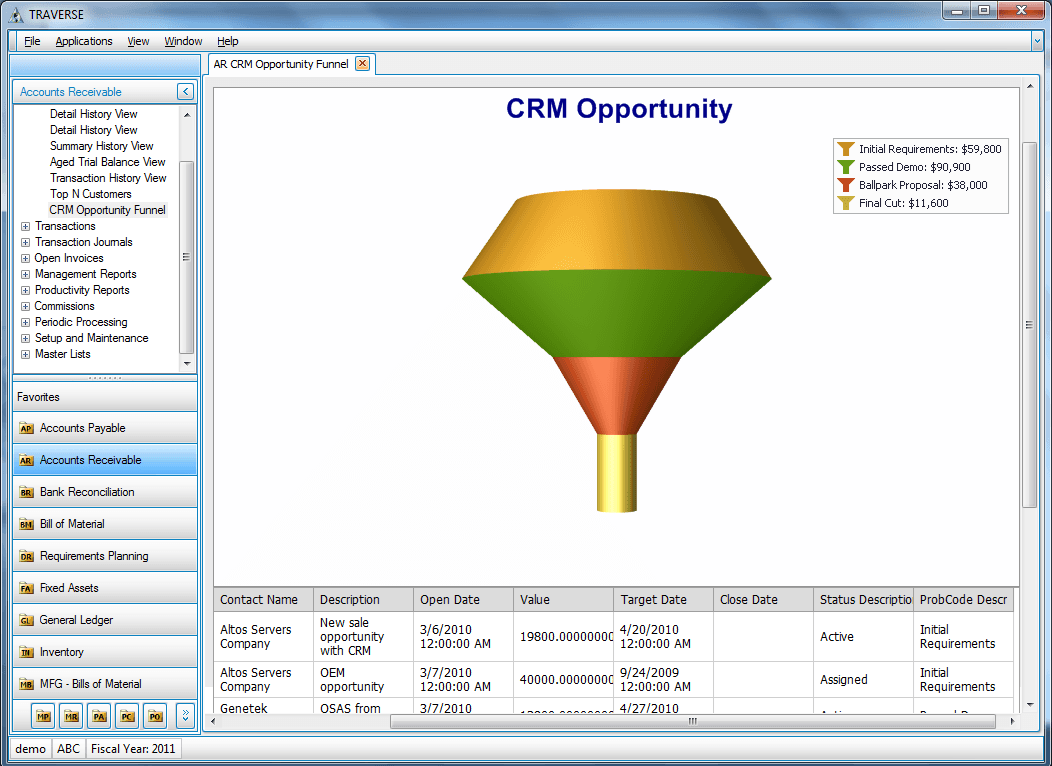This screenshot has width=1052, height=766.
Task: Click the BM Bill of Material icon
Action: coord(26,524)
